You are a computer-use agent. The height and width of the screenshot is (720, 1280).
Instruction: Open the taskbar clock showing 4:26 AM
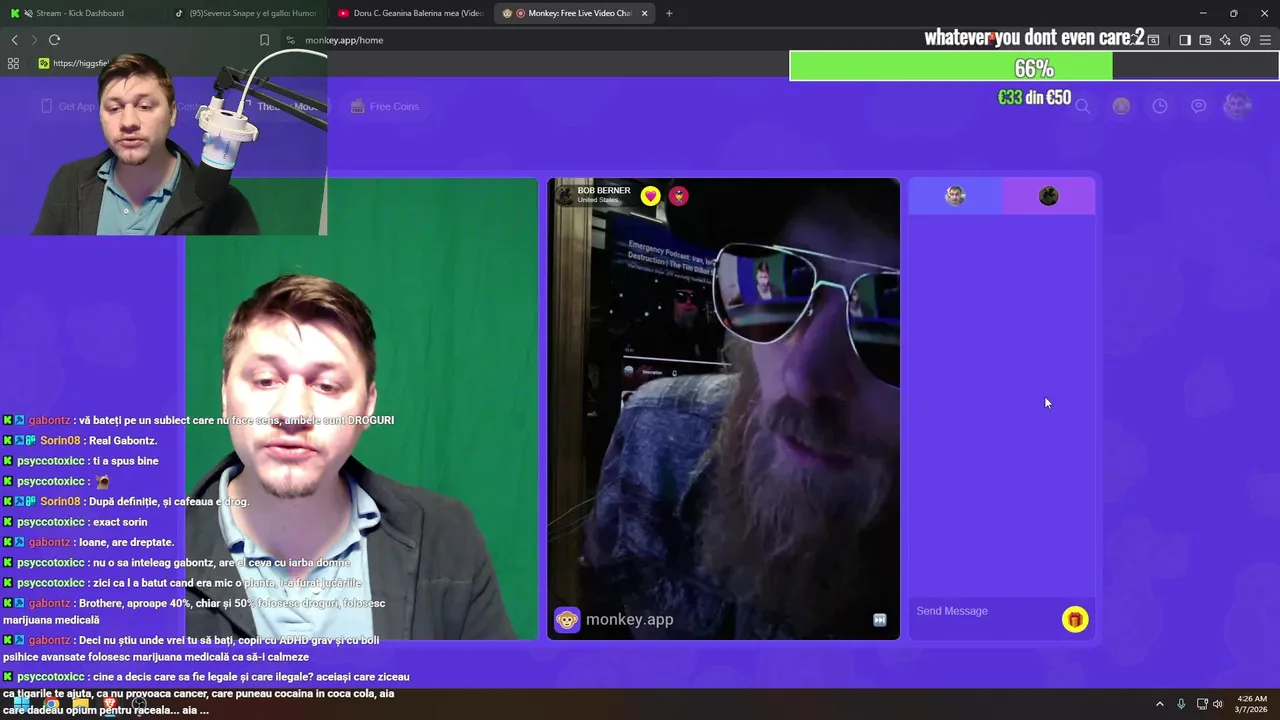click(x=1252, y=704)
